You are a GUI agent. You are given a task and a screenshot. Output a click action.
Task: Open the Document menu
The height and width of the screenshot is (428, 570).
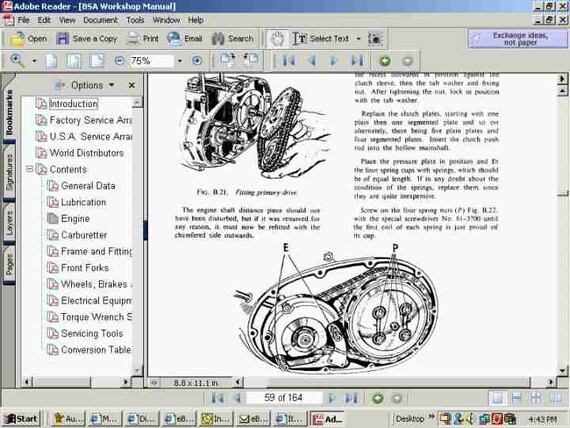coord(100,20)
